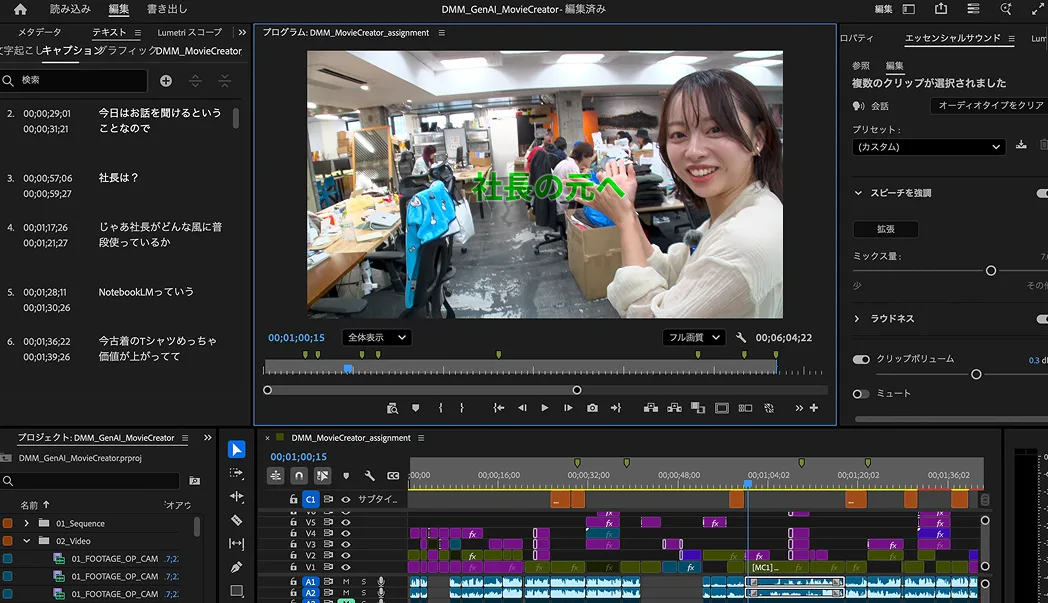Toggle V1 track output eye
This screenshot has width=1048, height=603.
point(346,567)
